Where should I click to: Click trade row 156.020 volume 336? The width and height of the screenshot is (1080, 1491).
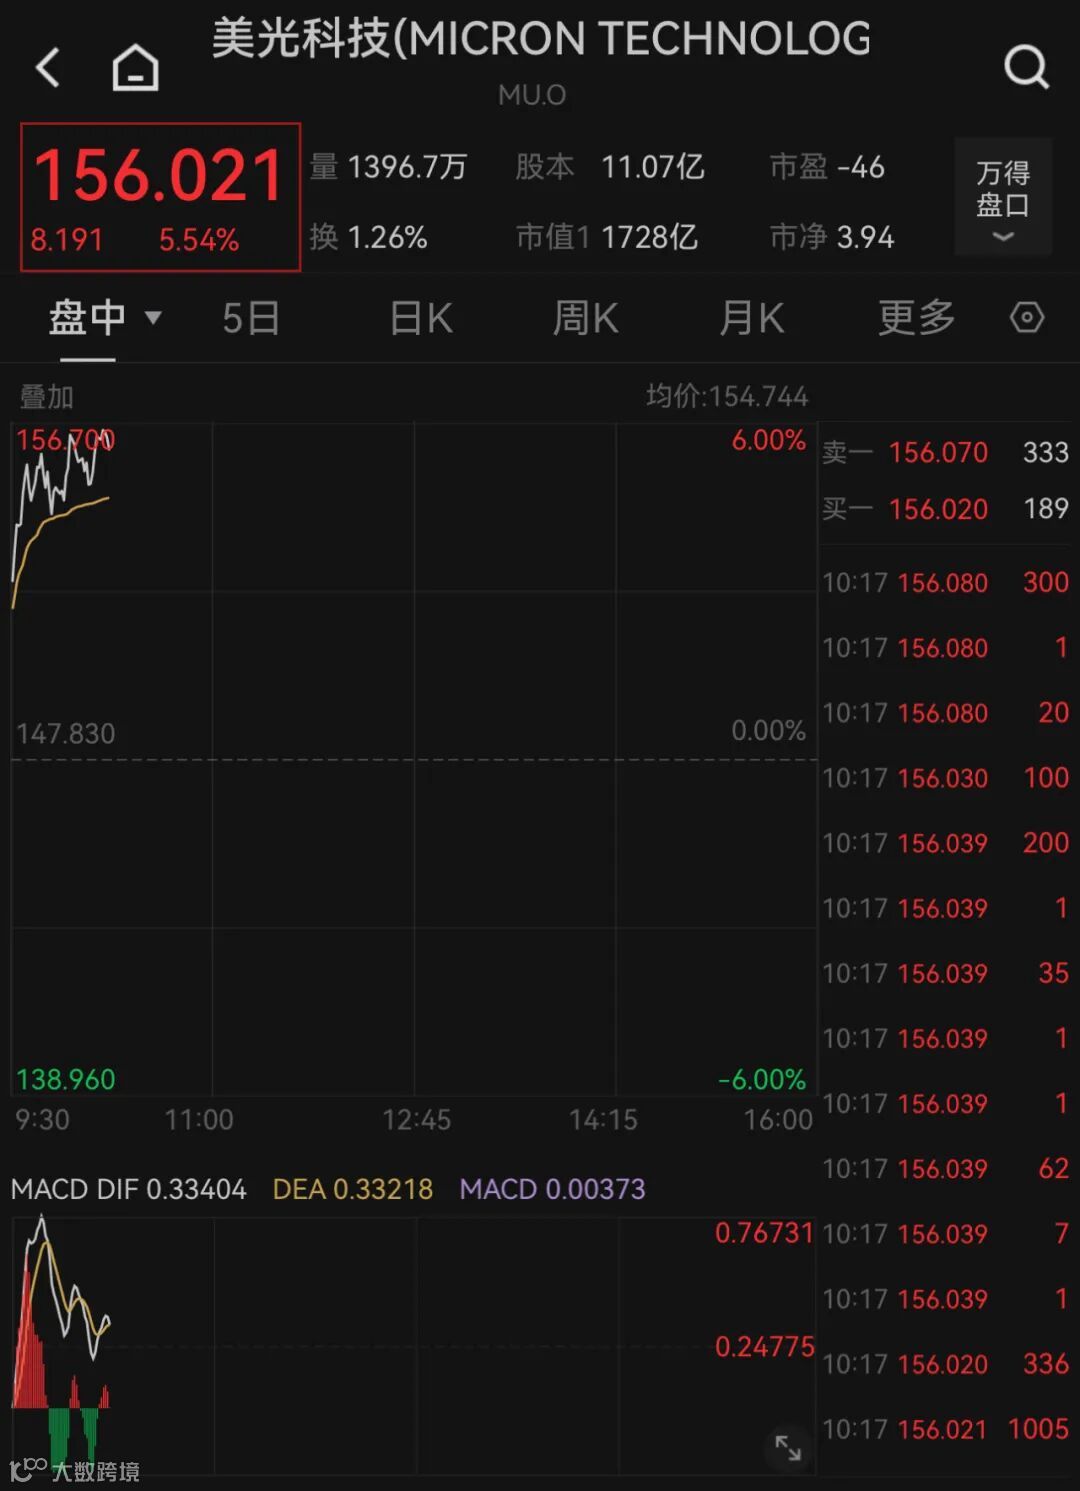[x=945, y=1364]
